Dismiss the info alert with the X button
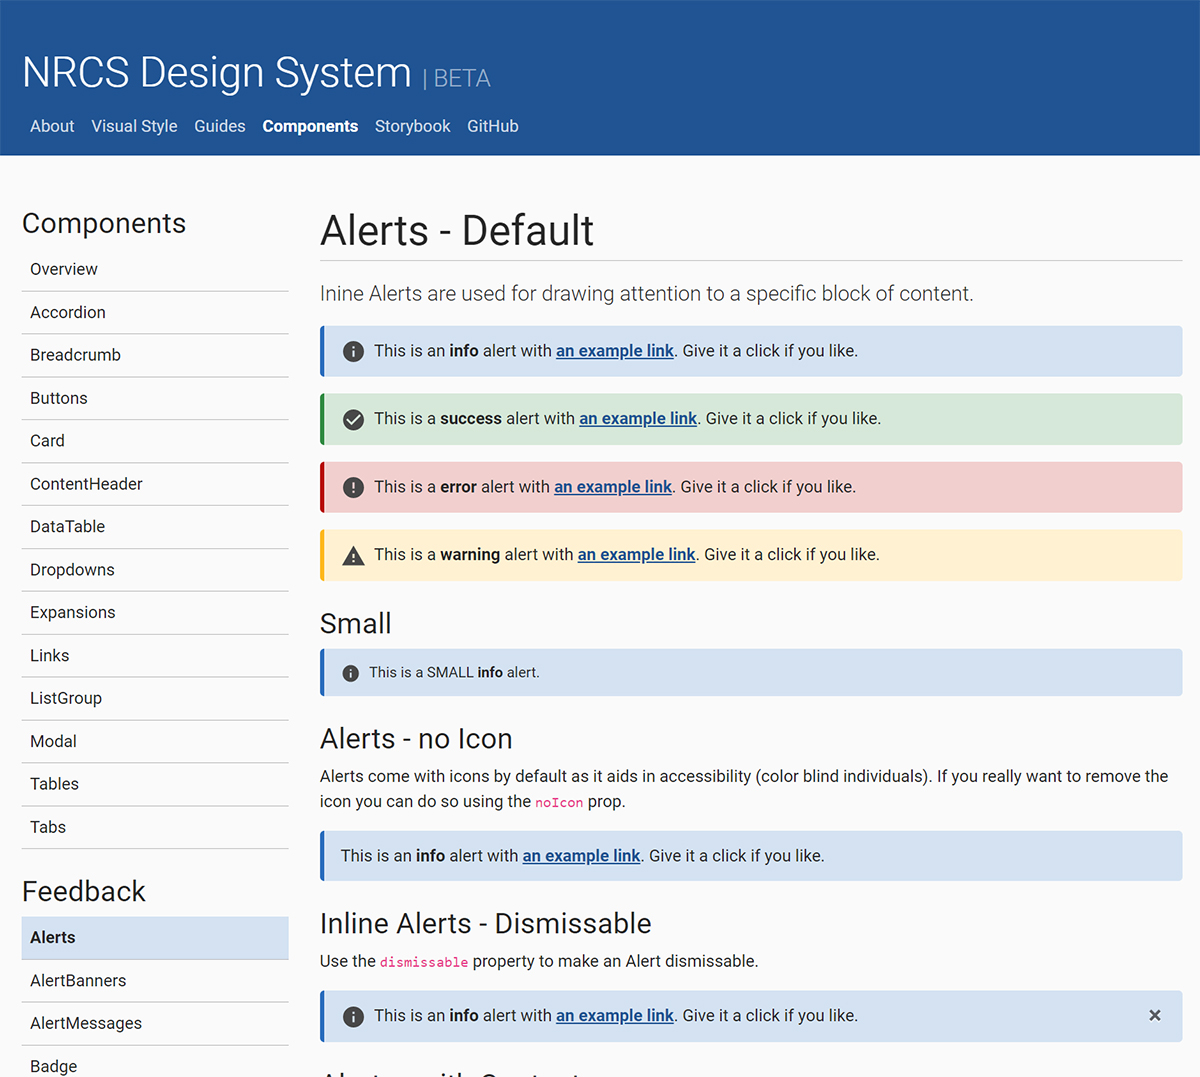The image size is (1200, 1077). 1155,1015
